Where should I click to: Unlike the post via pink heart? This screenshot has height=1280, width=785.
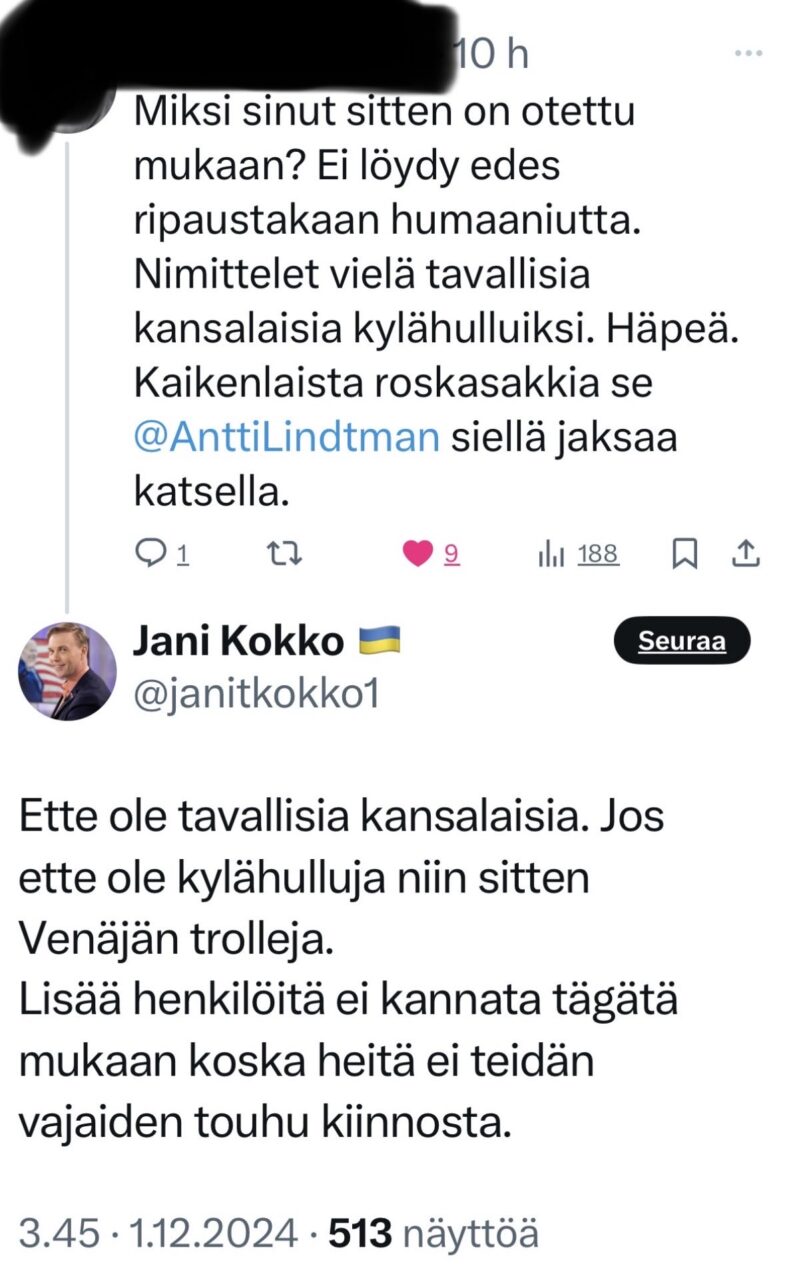coord(417,553)
